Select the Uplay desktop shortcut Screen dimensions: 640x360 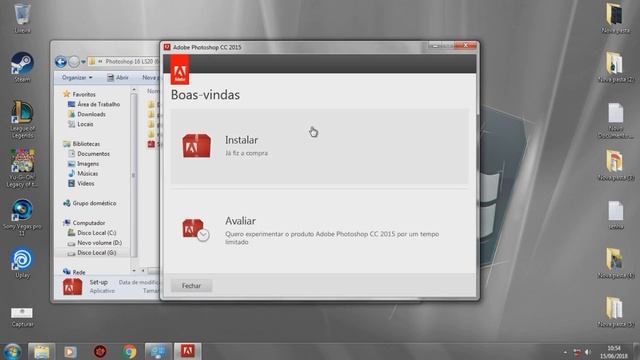pos(22,263)
